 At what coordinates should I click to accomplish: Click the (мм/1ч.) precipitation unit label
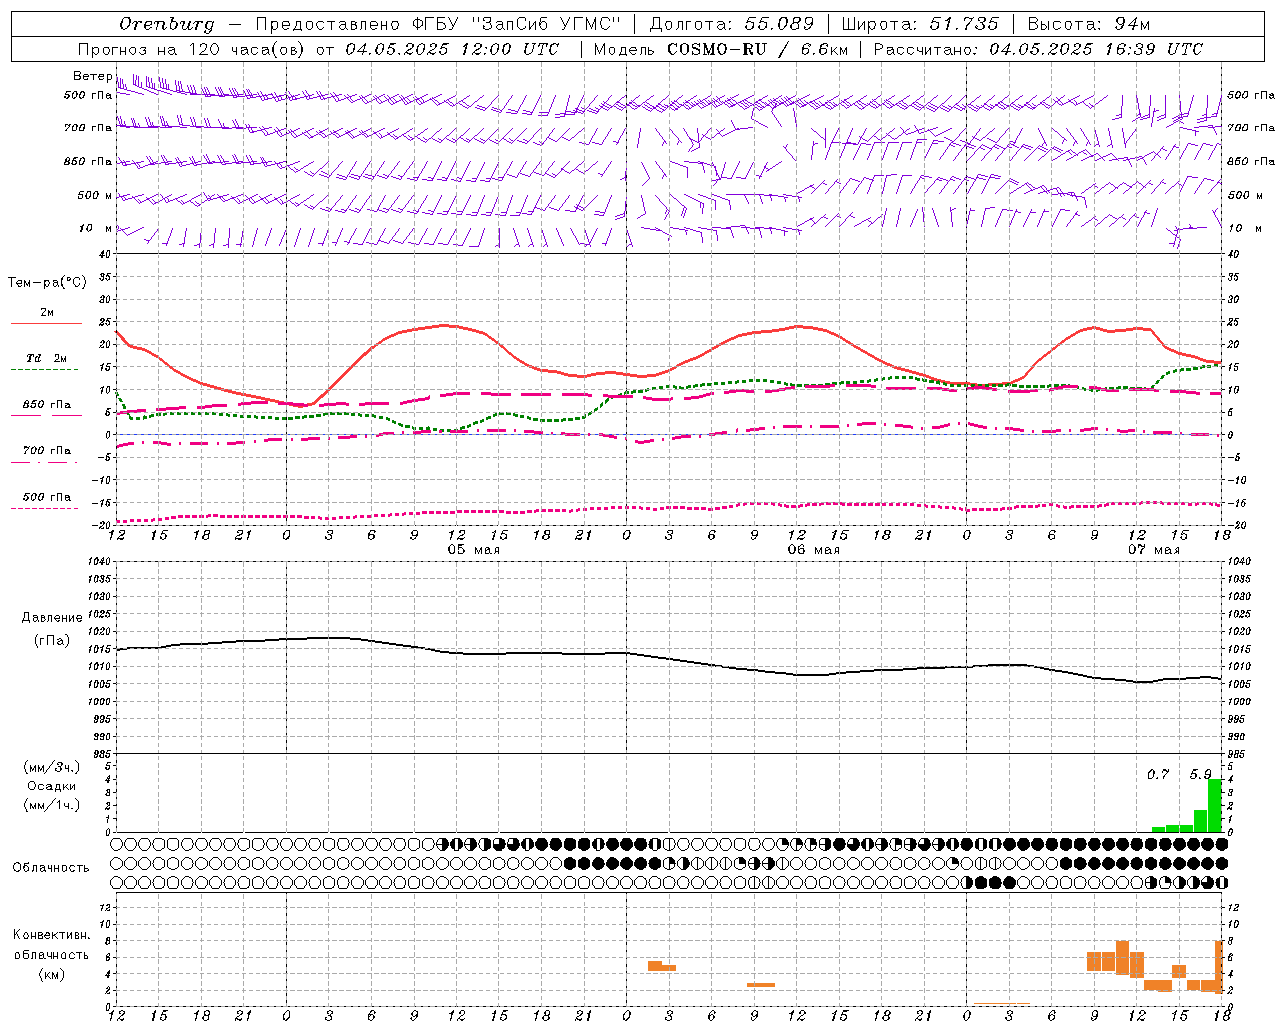[52, 805]
